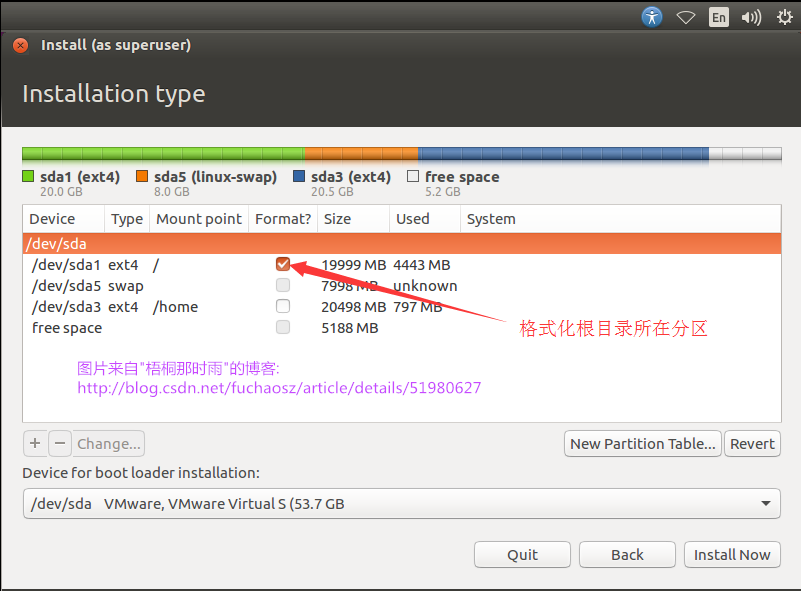Open the network indicator icon
Screen dimensions: 801x591
click(x=685, y=17)
